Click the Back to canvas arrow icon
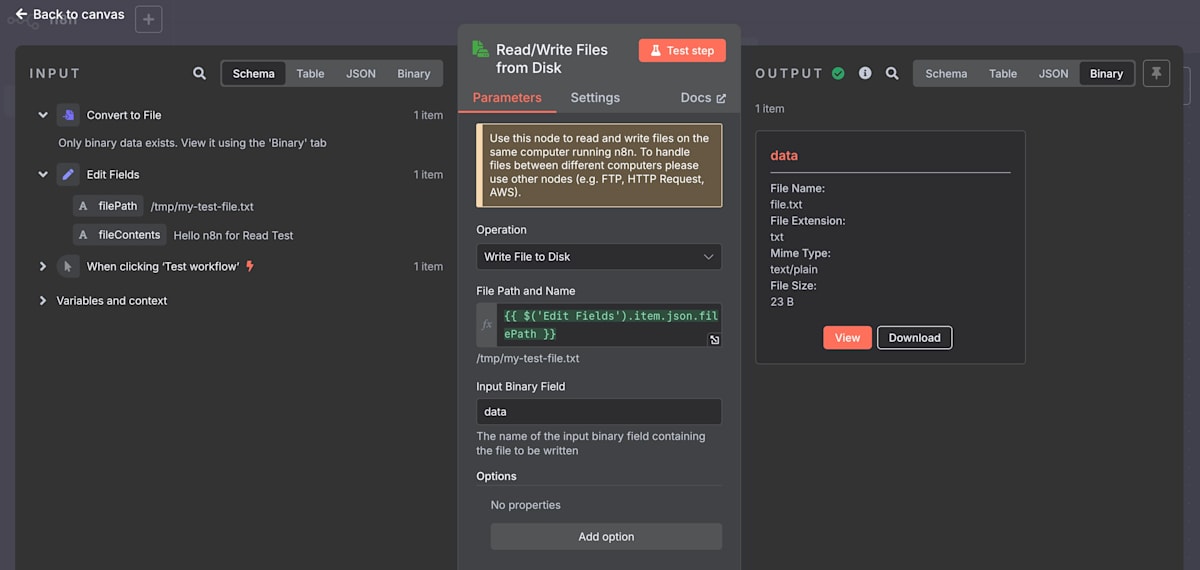 point(21,14)
